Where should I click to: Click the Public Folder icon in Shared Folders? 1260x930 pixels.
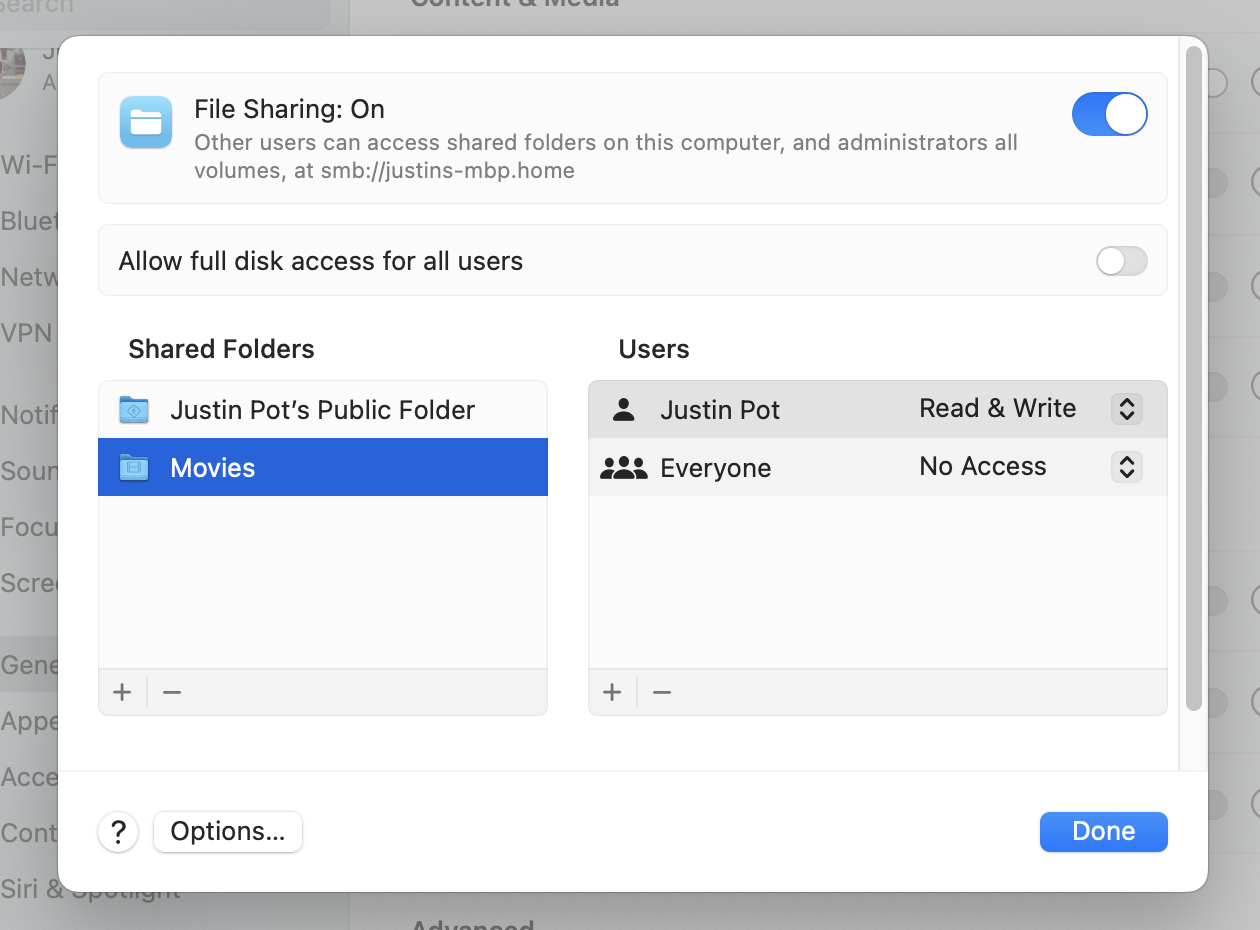point(134,410)
